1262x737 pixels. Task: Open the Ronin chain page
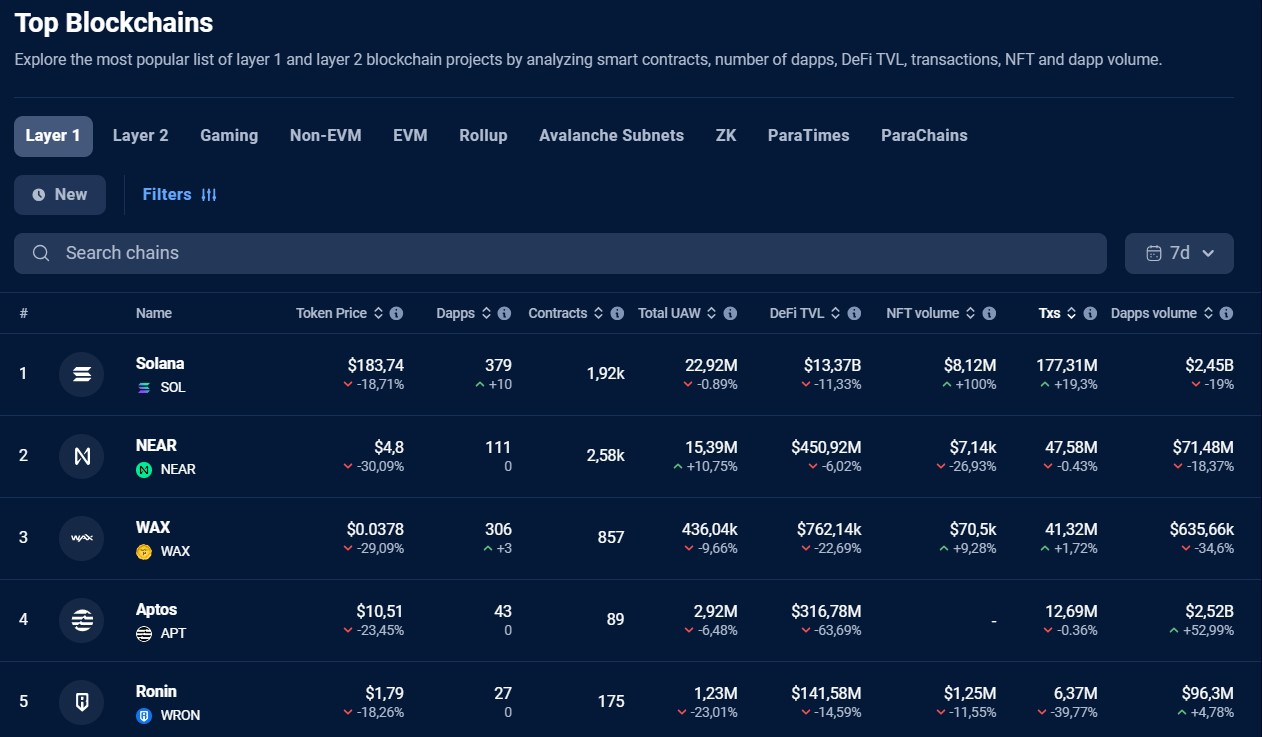[156, 692]
